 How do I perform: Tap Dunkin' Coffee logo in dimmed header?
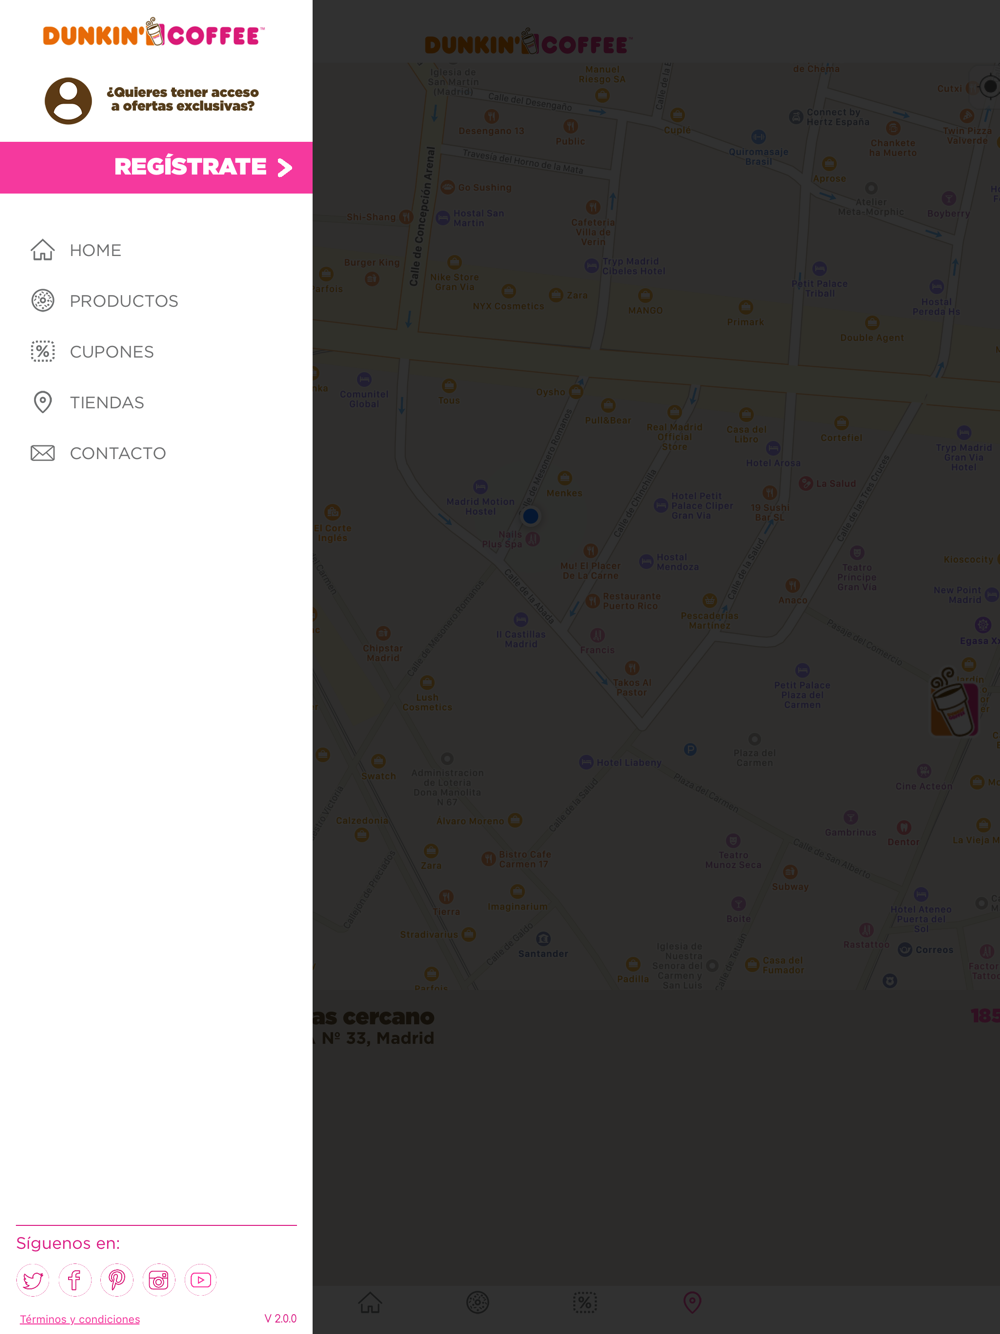(x=528, y=43)
